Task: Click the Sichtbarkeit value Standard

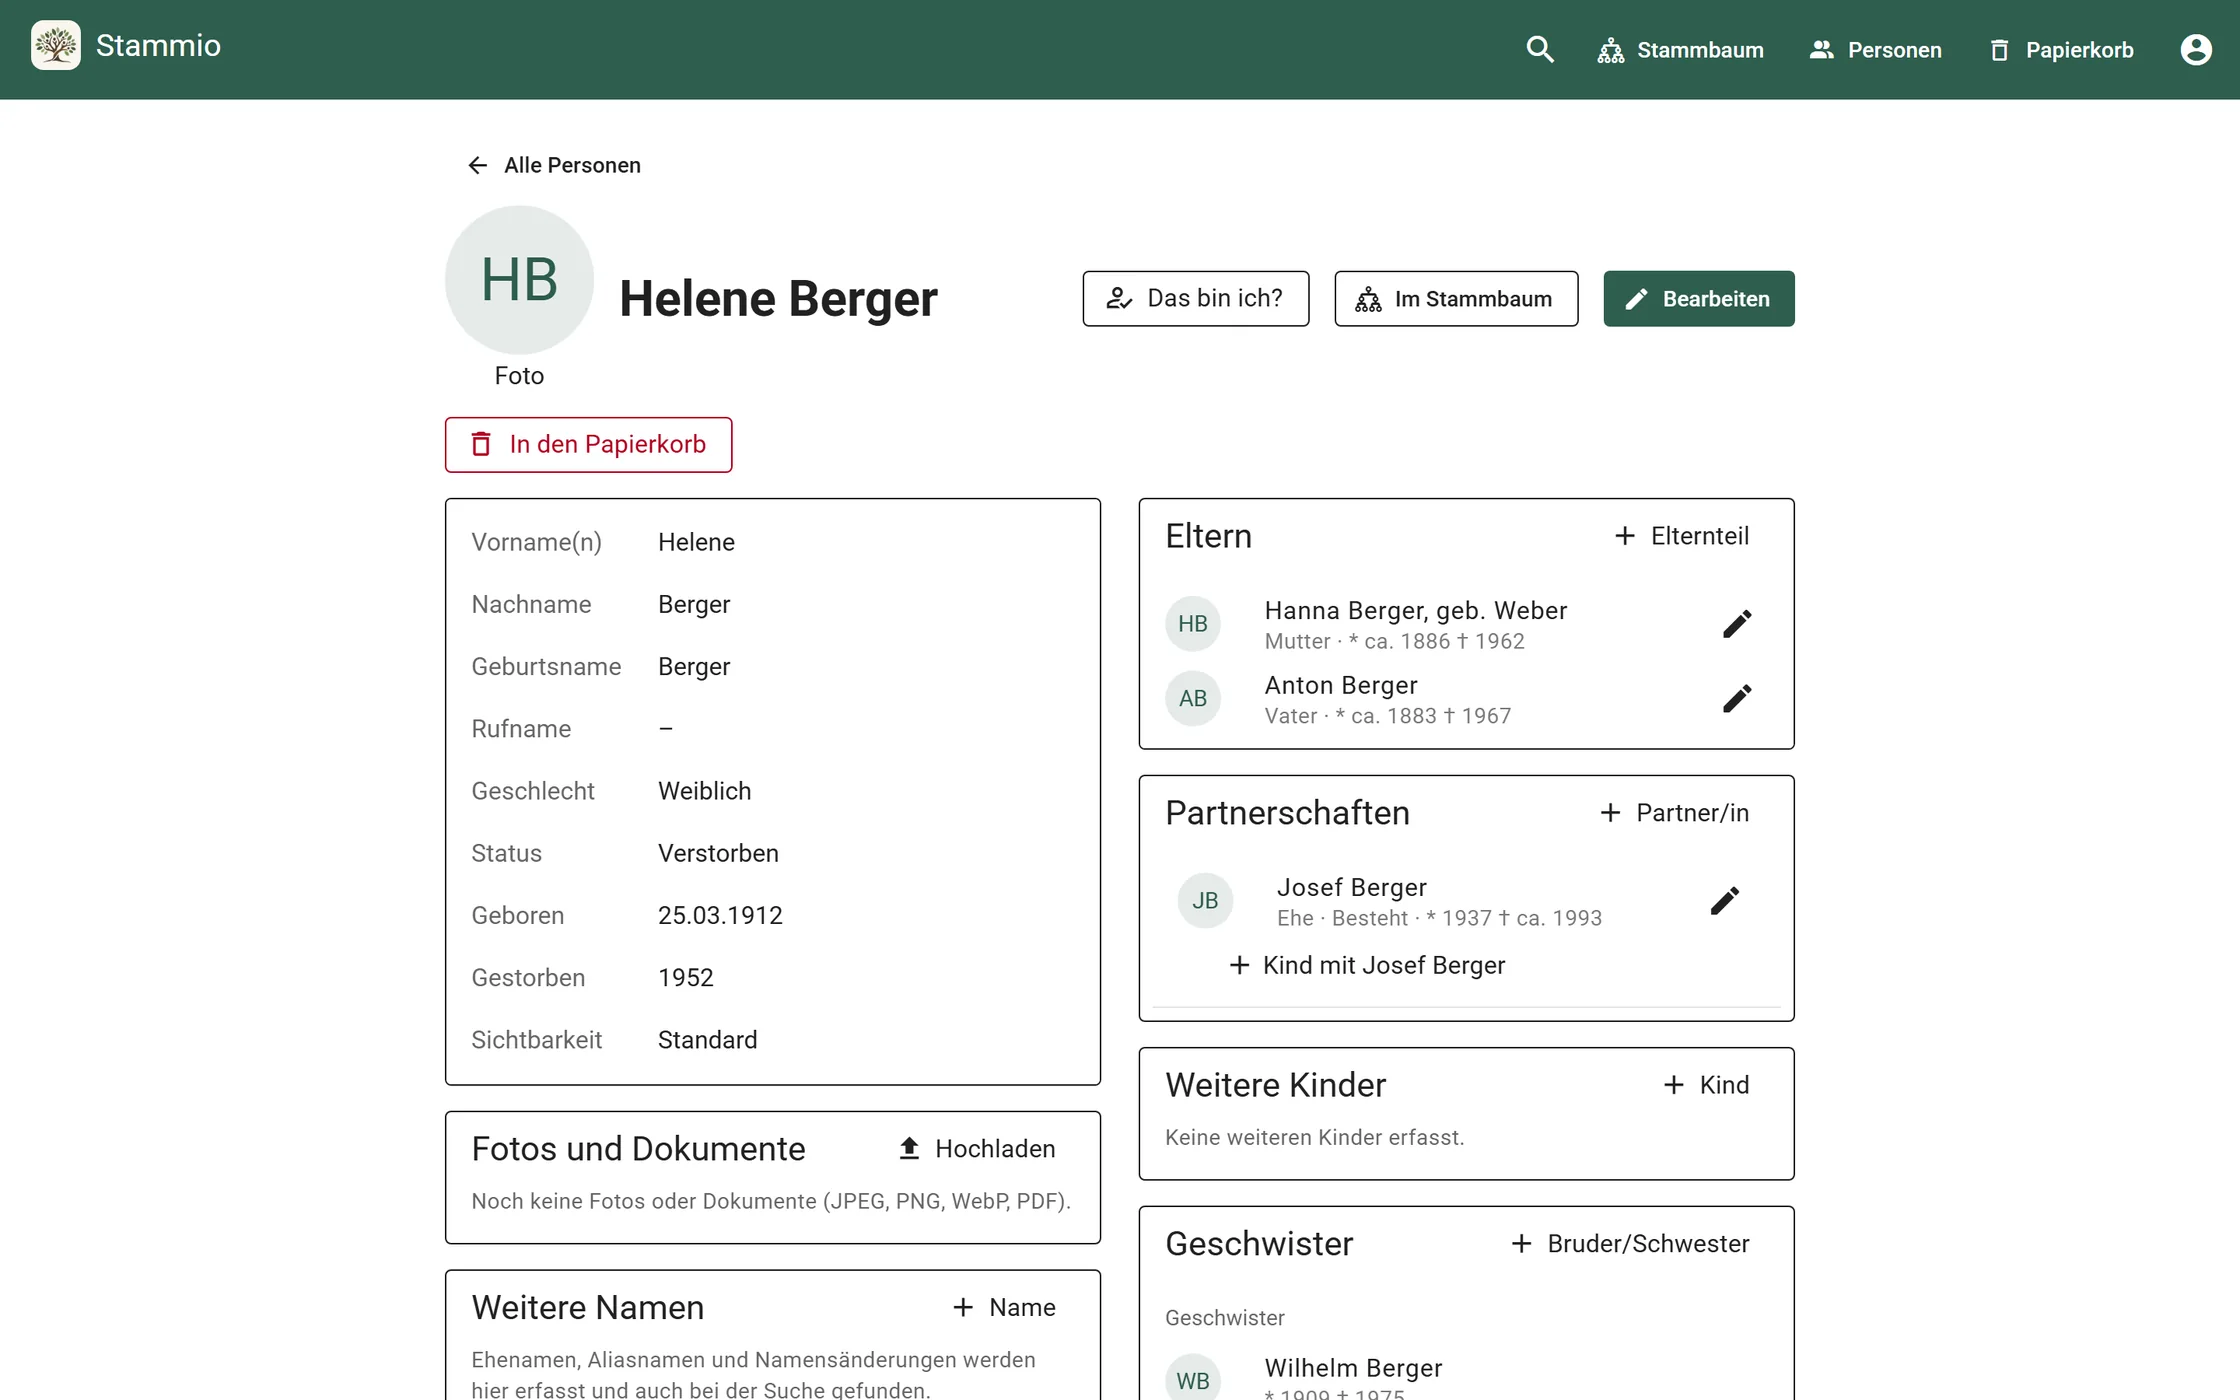Action: point(707,1040)
